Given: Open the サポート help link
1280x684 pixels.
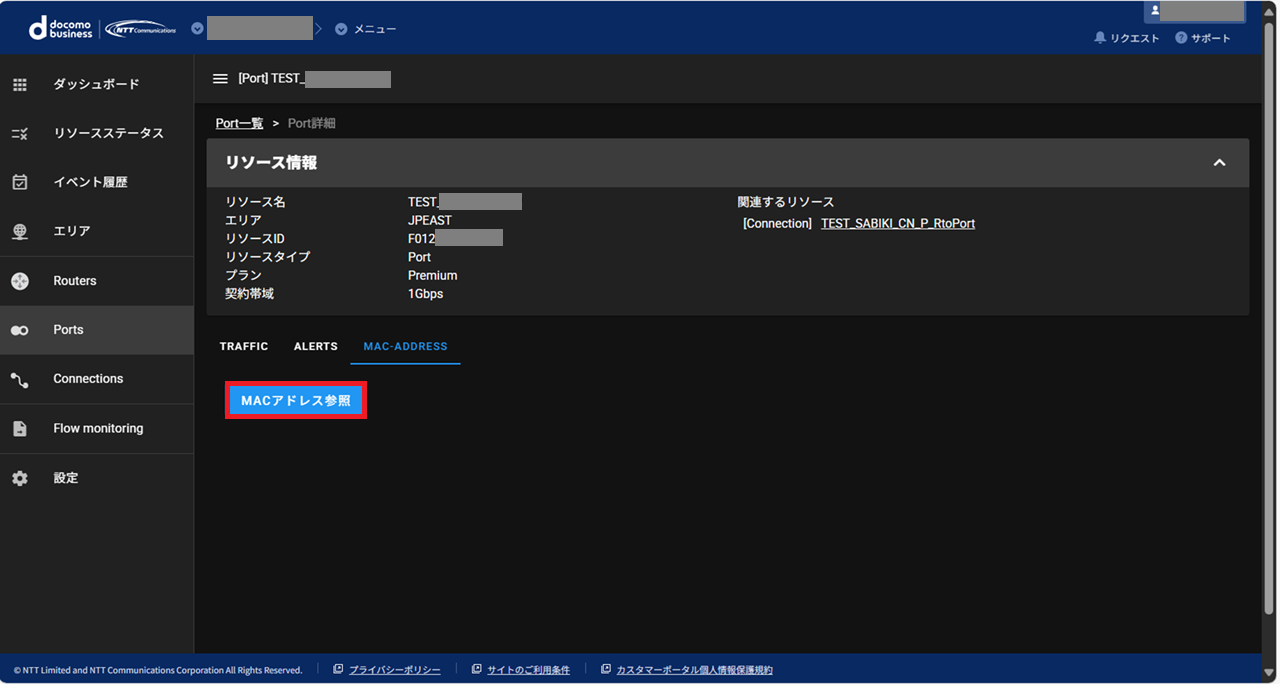Looking at the screenshot, I should [1203, 38].
